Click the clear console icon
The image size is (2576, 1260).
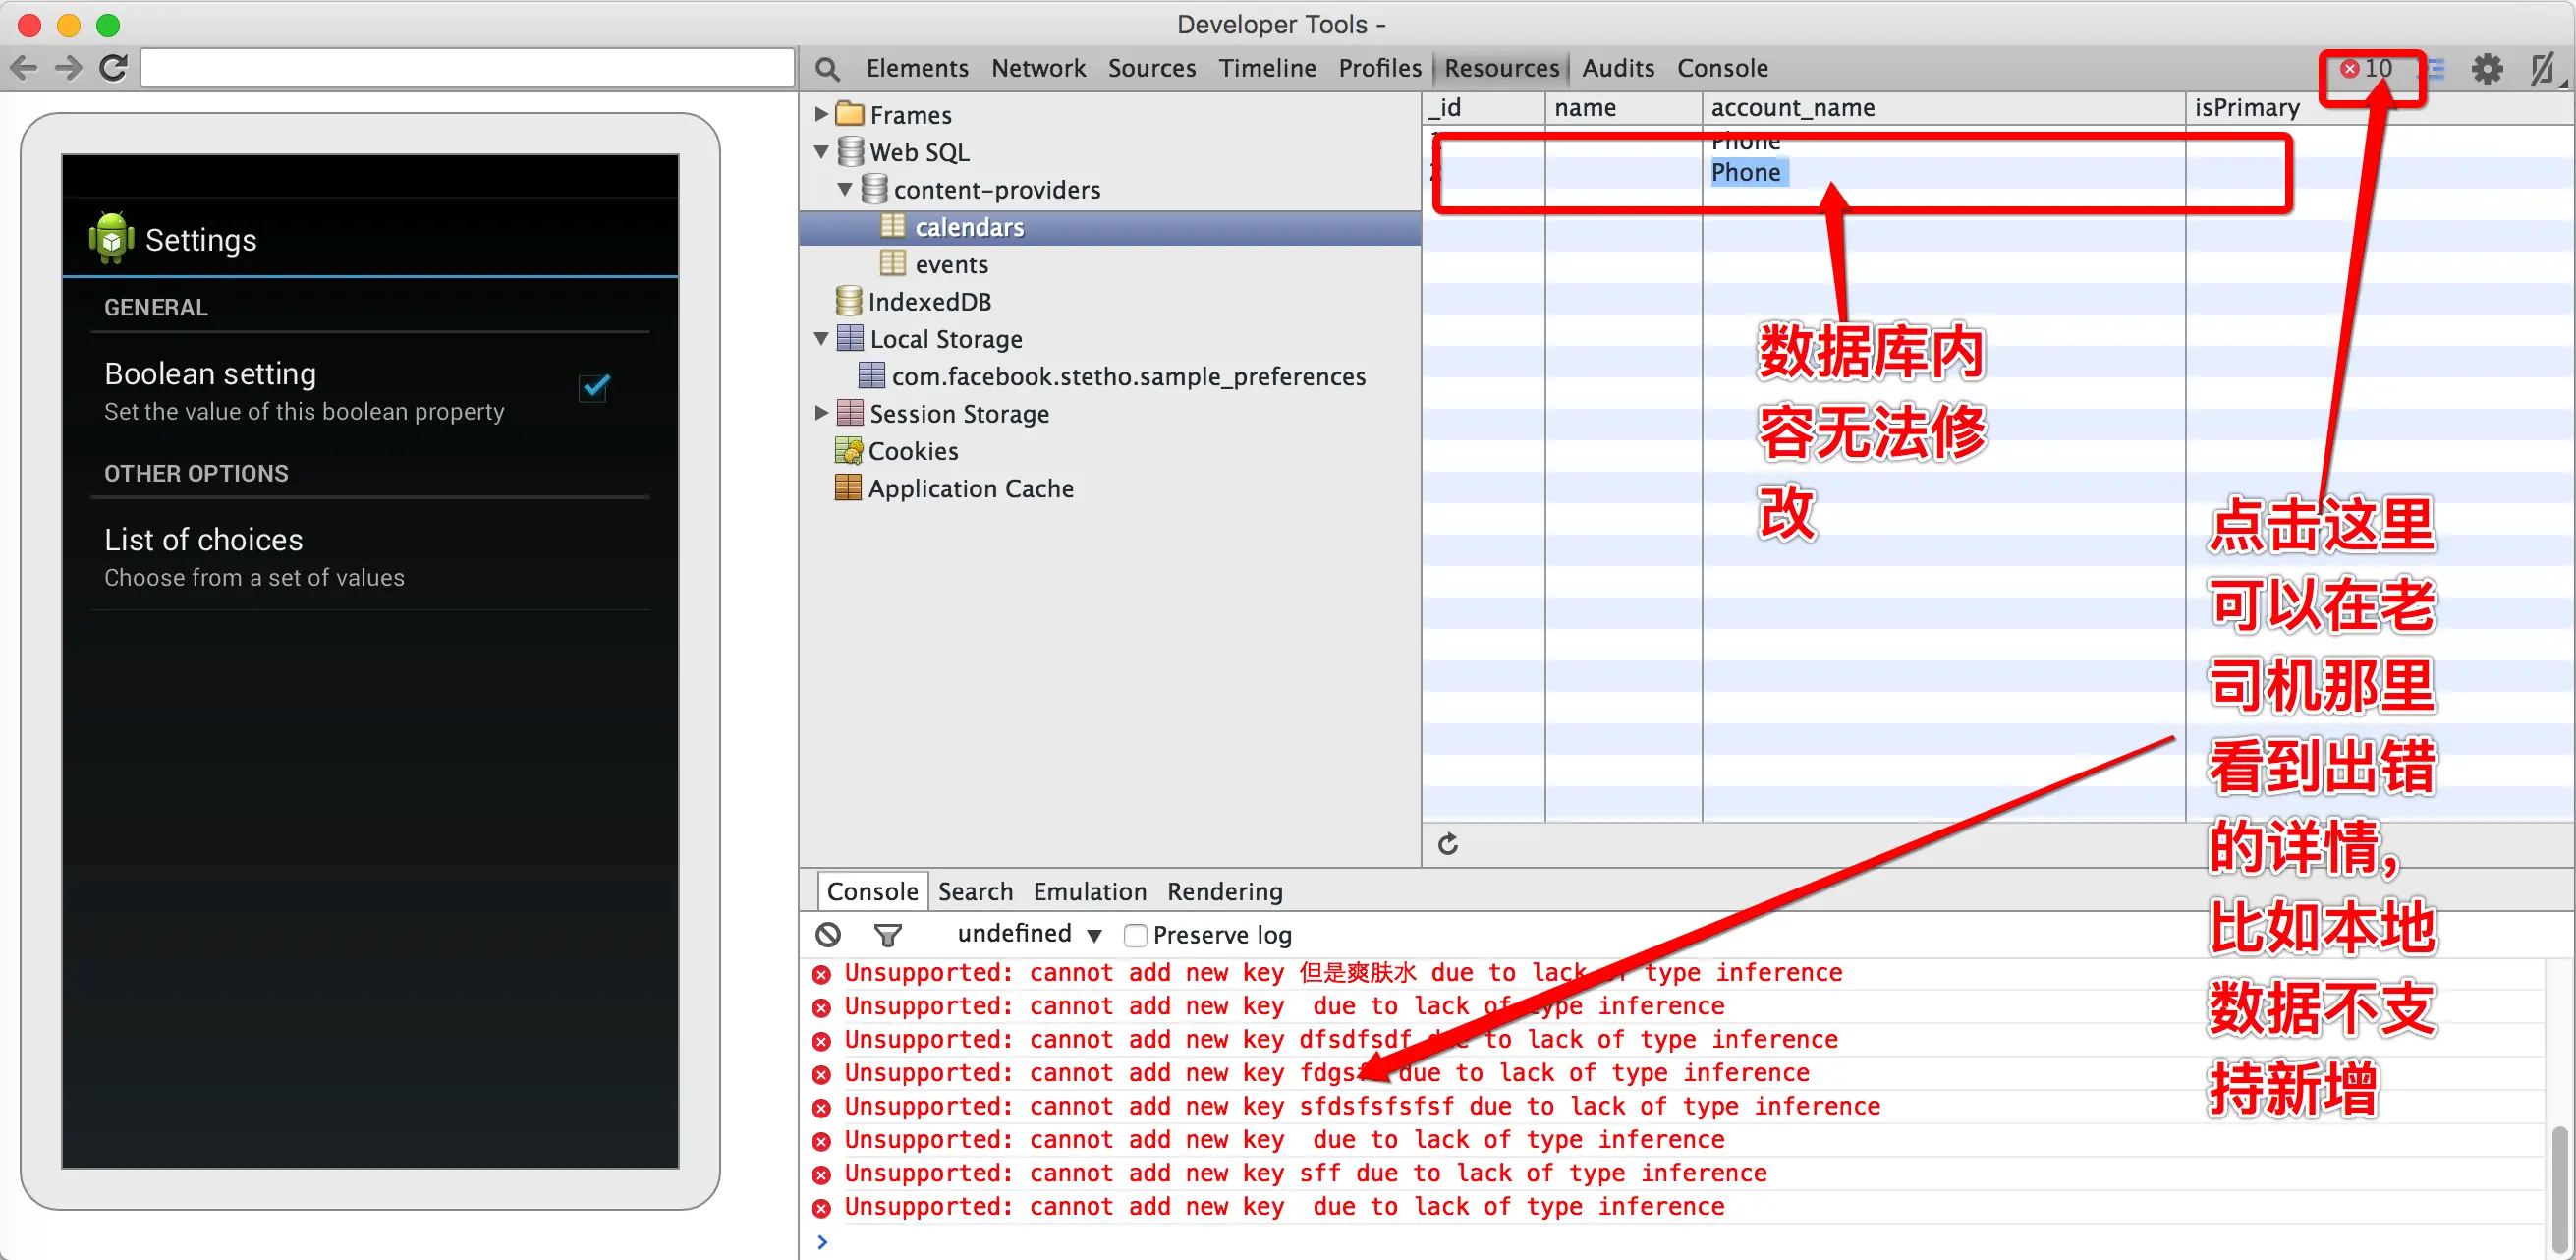coord(828,934)
